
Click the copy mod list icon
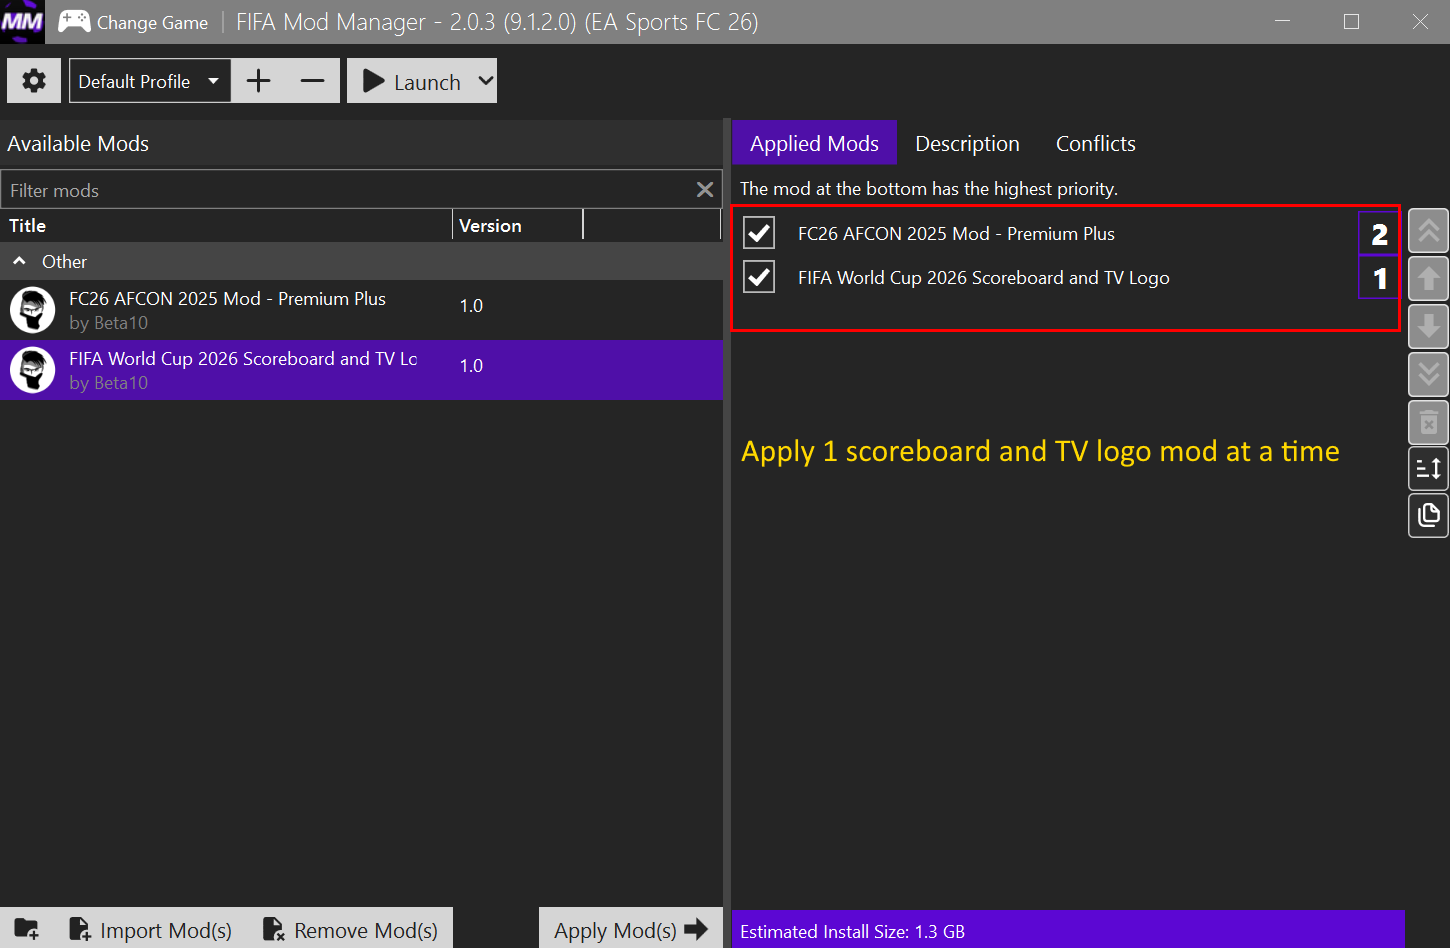click(1429, 515)
